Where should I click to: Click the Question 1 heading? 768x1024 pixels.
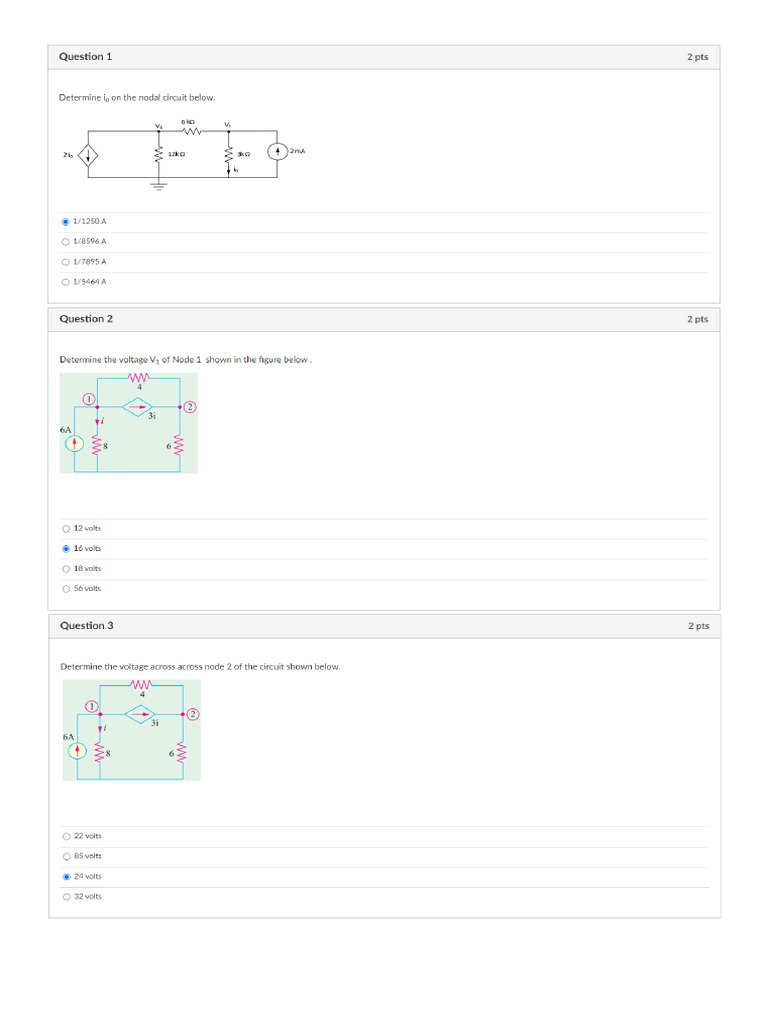pos(86,57)
